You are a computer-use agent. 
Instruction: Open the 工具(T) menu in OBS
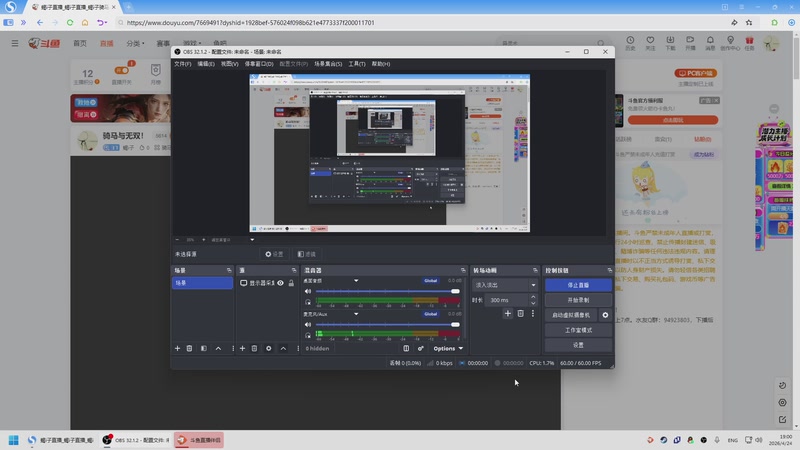click(356, 64)
